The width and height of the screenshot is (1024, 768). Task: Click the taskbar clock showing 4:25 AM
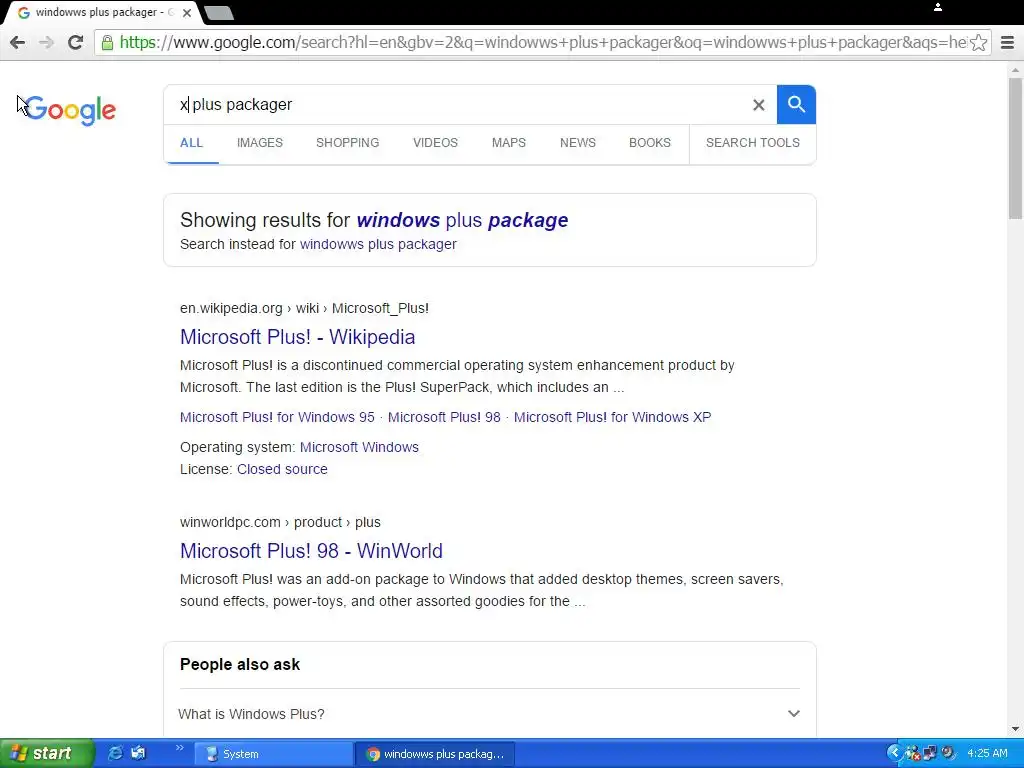pos(987,754)
